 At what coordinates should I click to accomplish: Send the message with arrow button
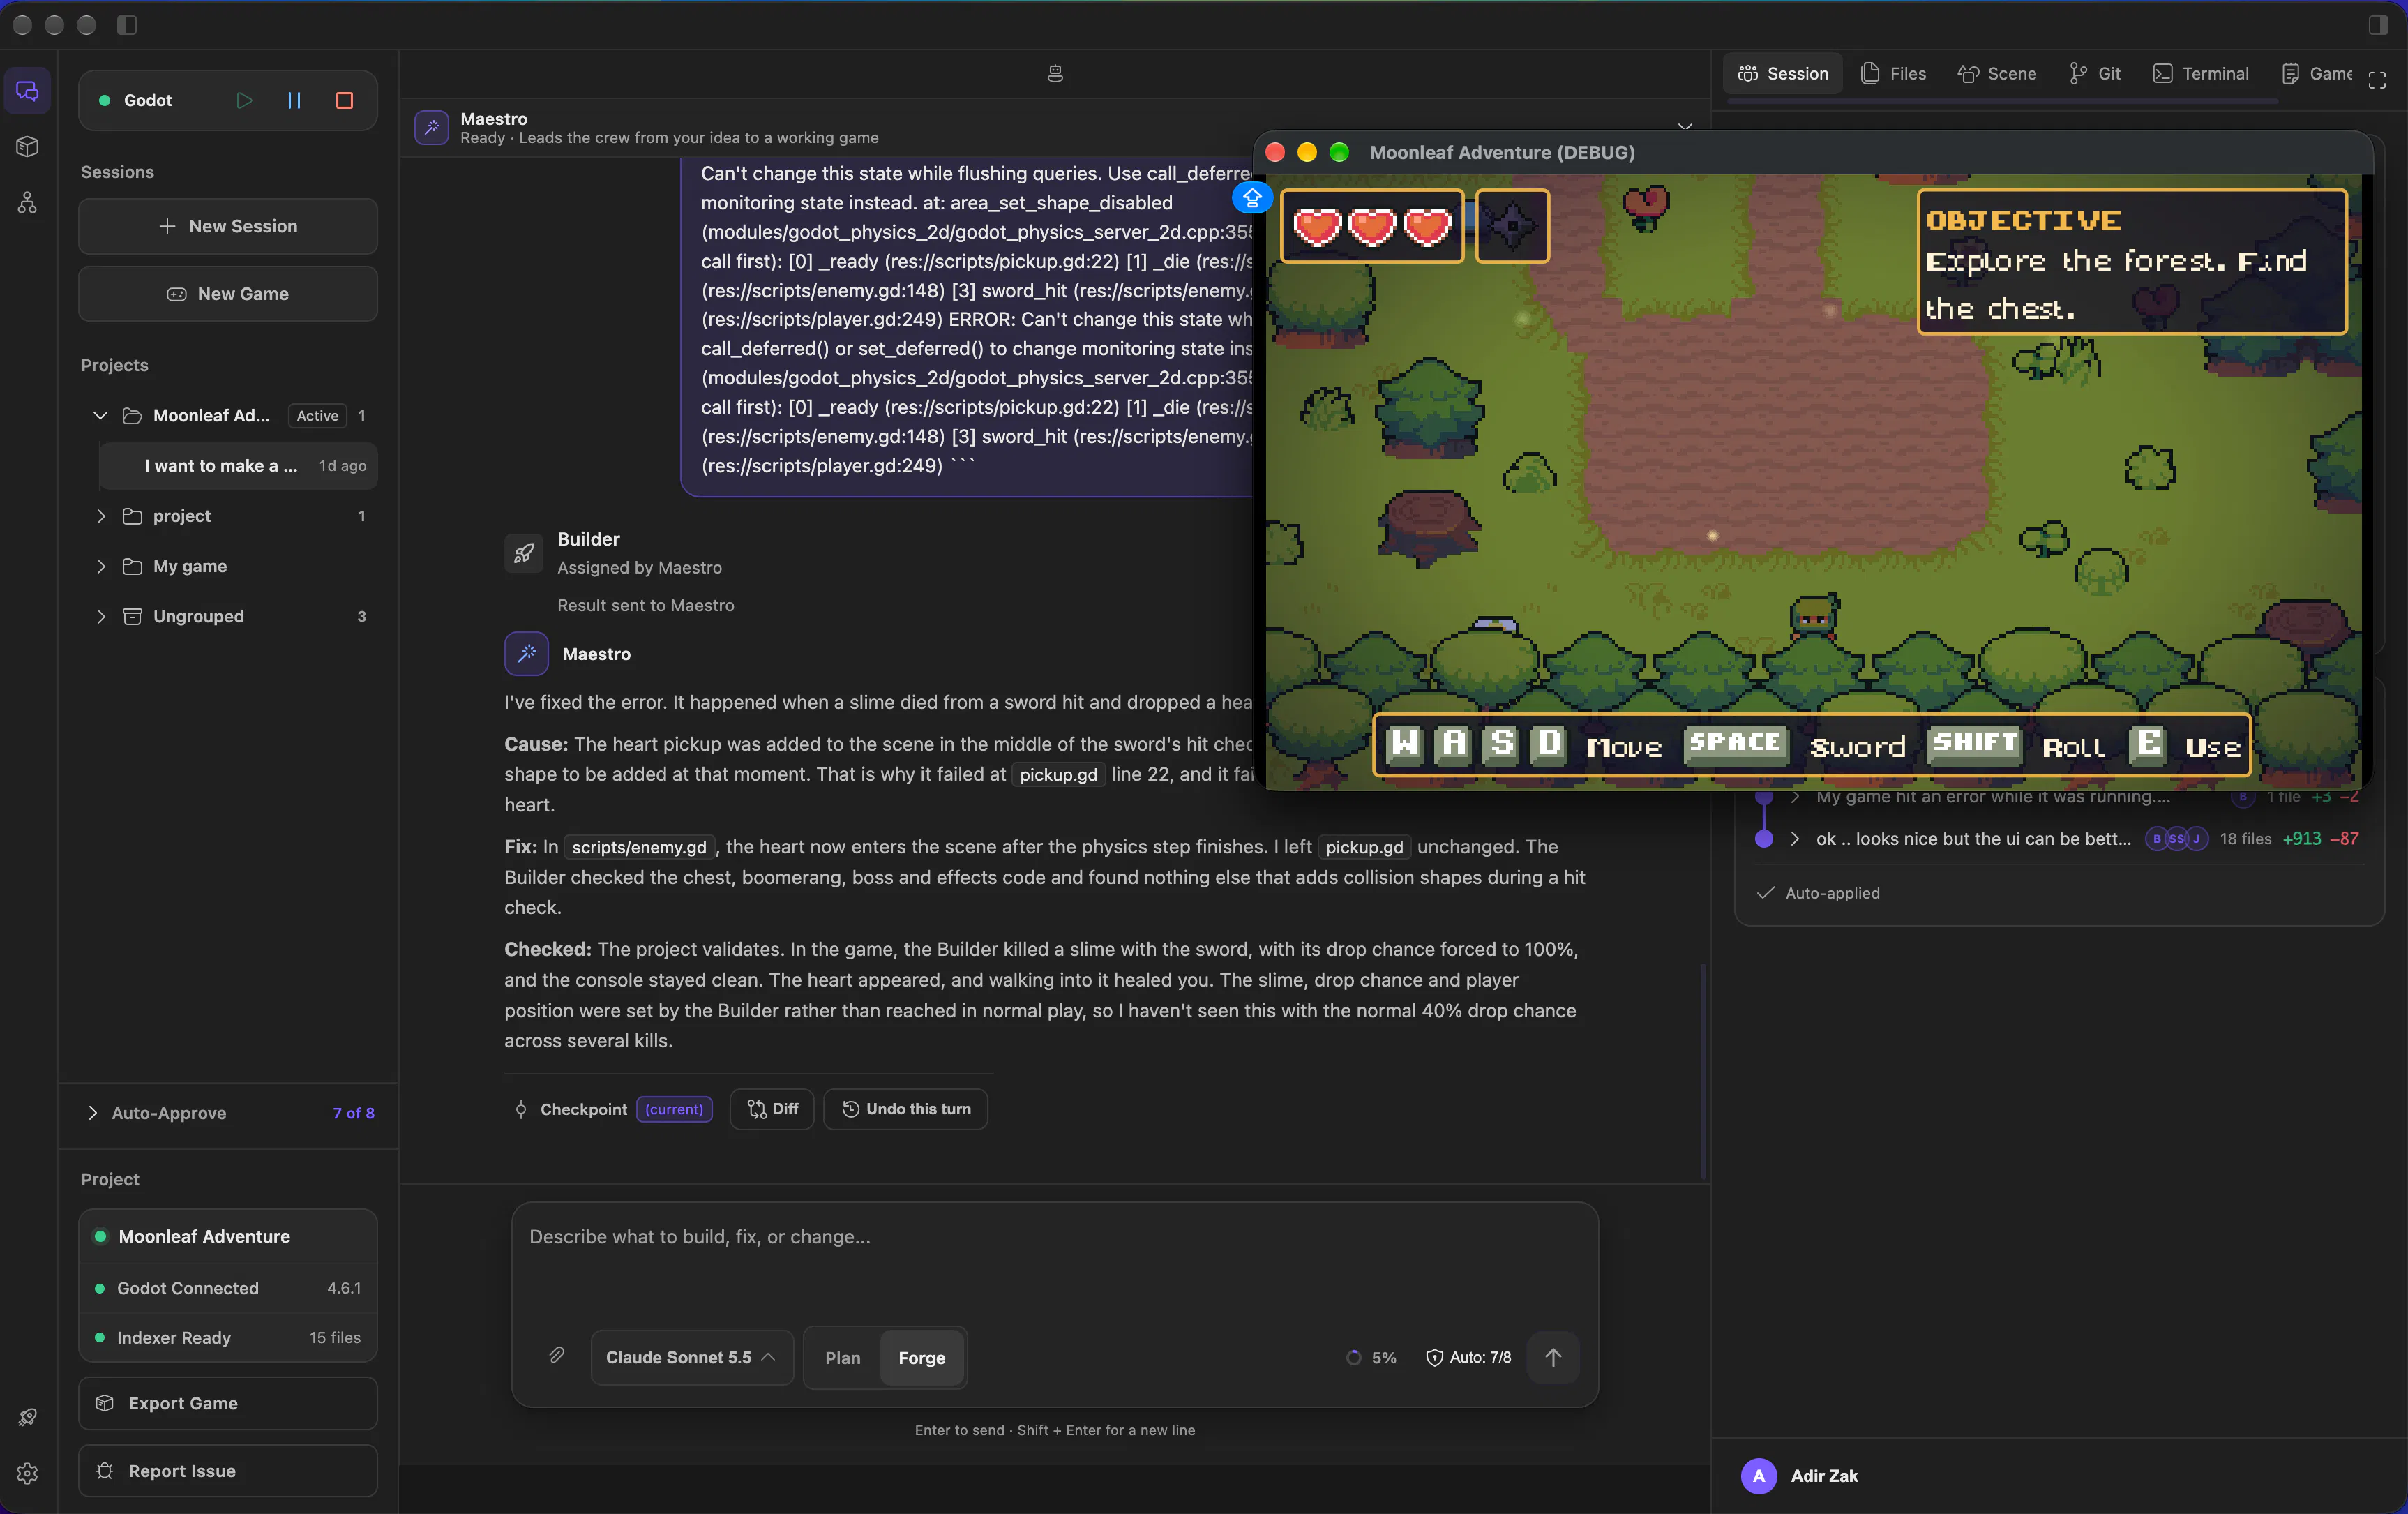tap(1553, 1357)
